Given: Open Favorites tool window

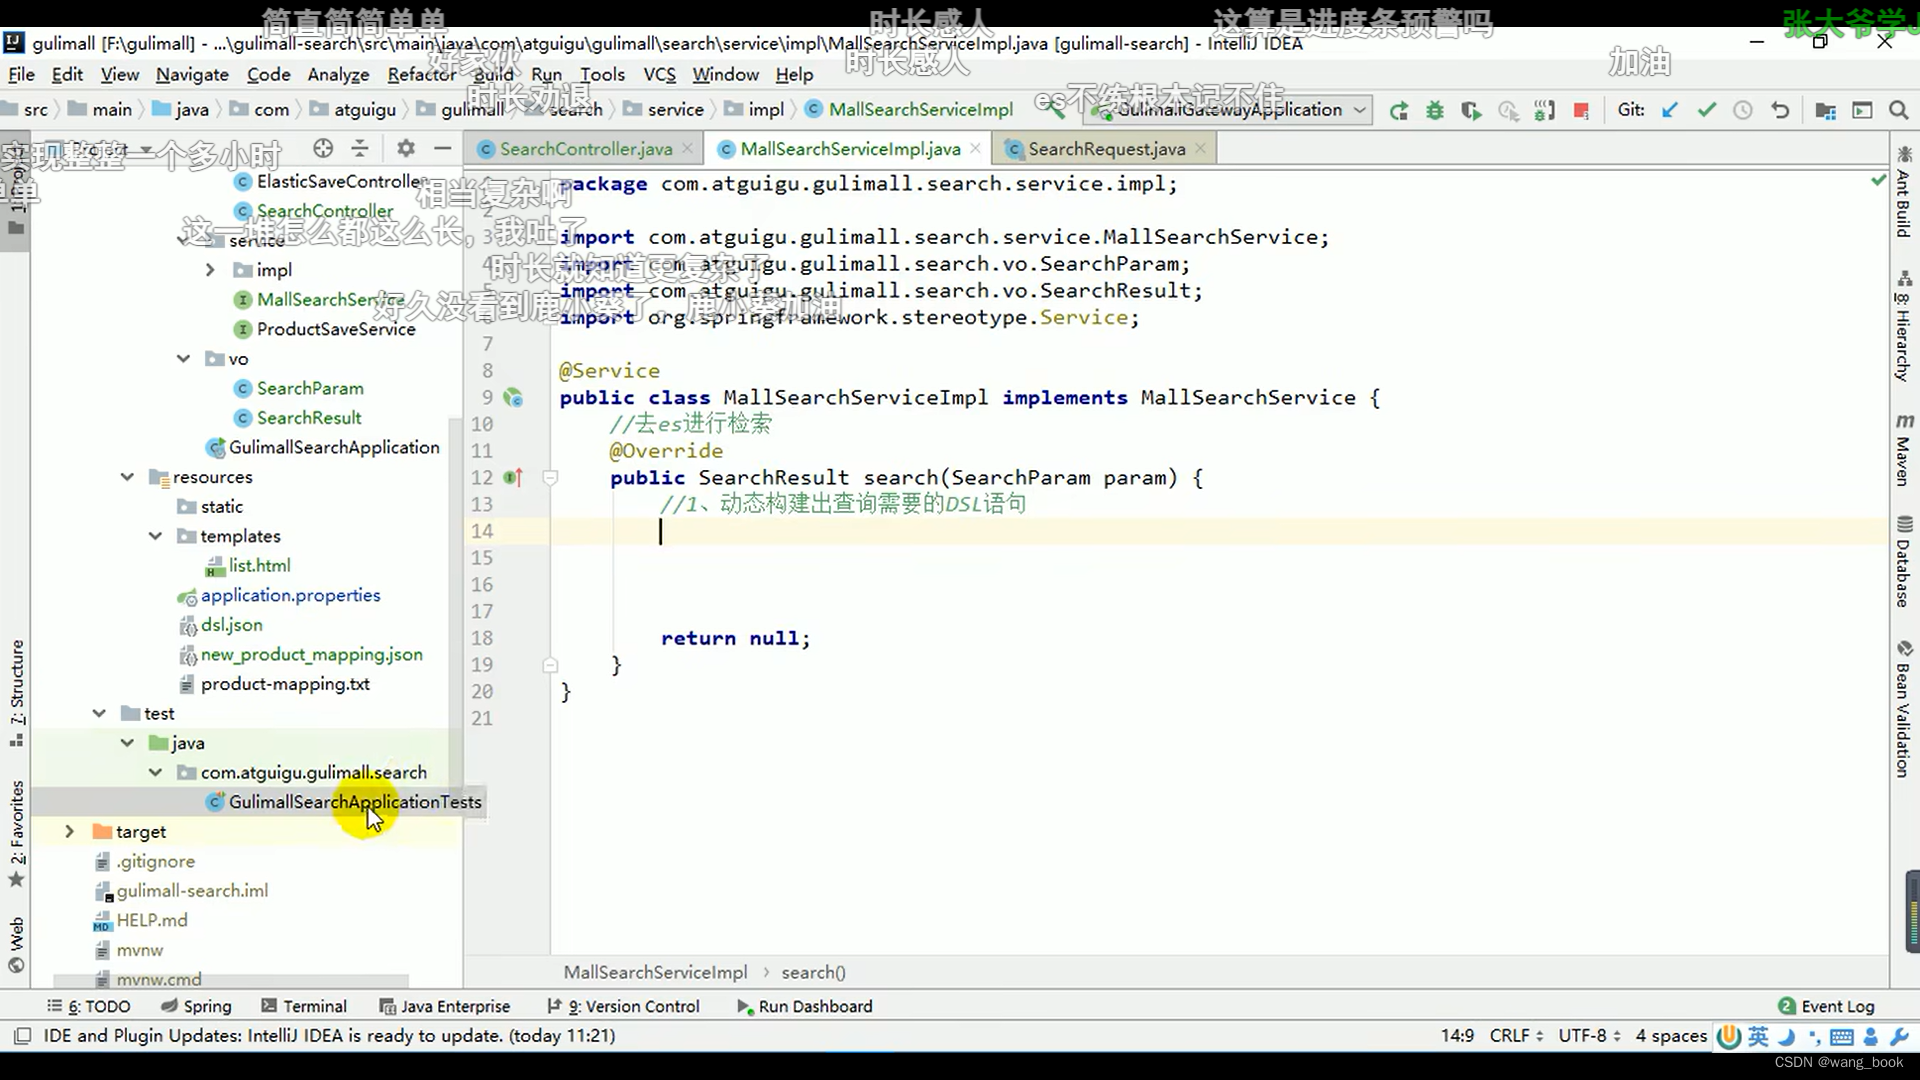Looking at the screenshot, I should [16, 834].
